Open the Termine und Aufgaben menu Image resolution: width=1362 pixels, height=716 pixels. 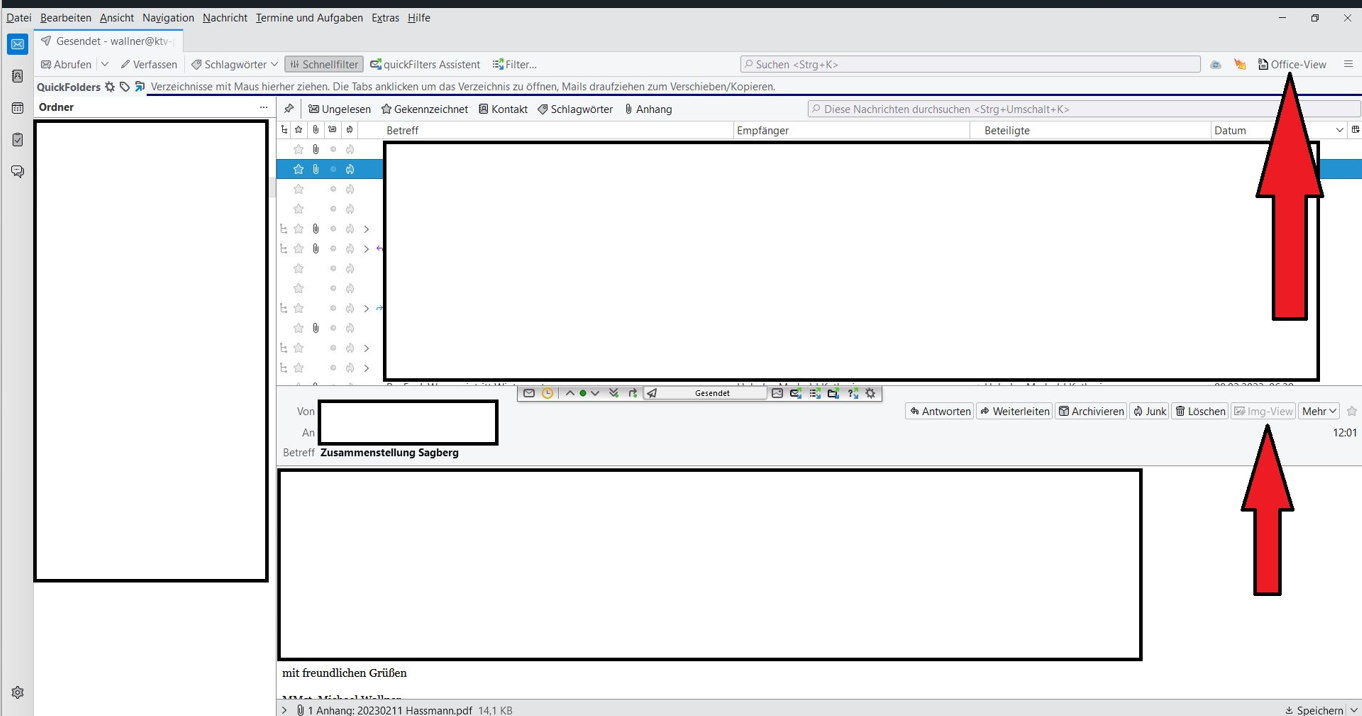(x=309, y=18)
